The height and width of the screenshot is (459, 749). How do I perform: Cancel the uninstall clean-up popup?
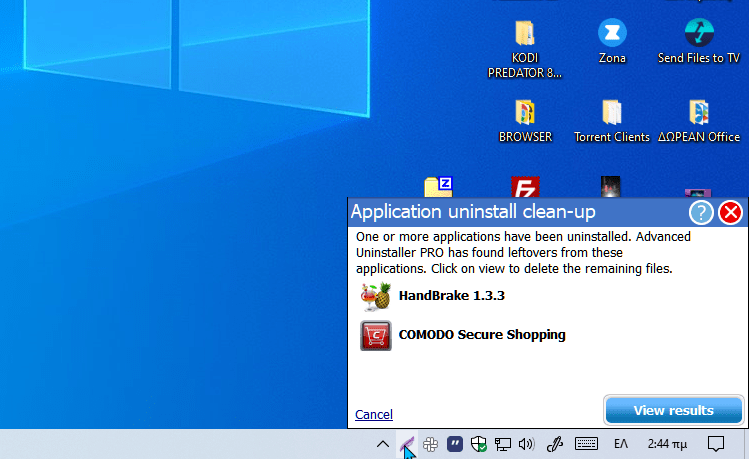tap(374, 414)
